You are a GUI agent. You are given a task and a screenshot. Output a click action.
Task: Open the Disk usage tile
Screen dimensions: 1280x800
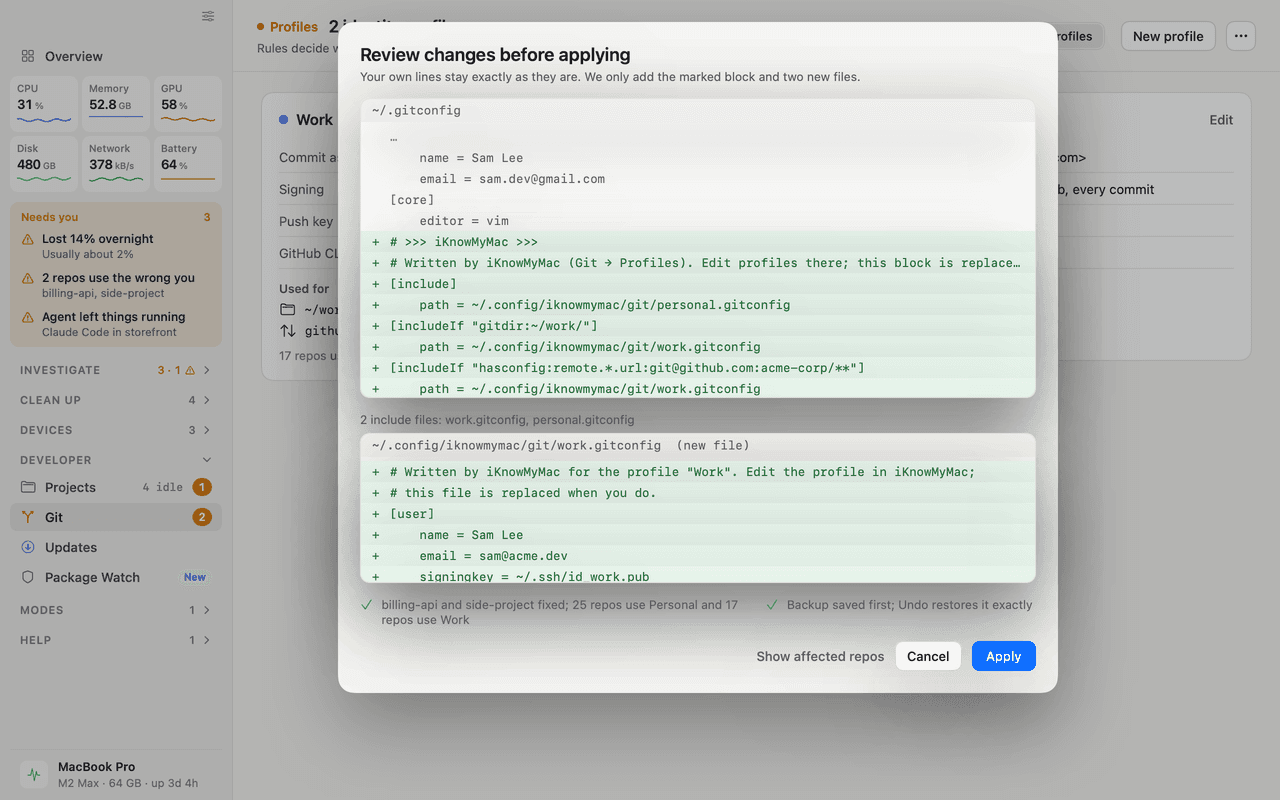[44, 163]
